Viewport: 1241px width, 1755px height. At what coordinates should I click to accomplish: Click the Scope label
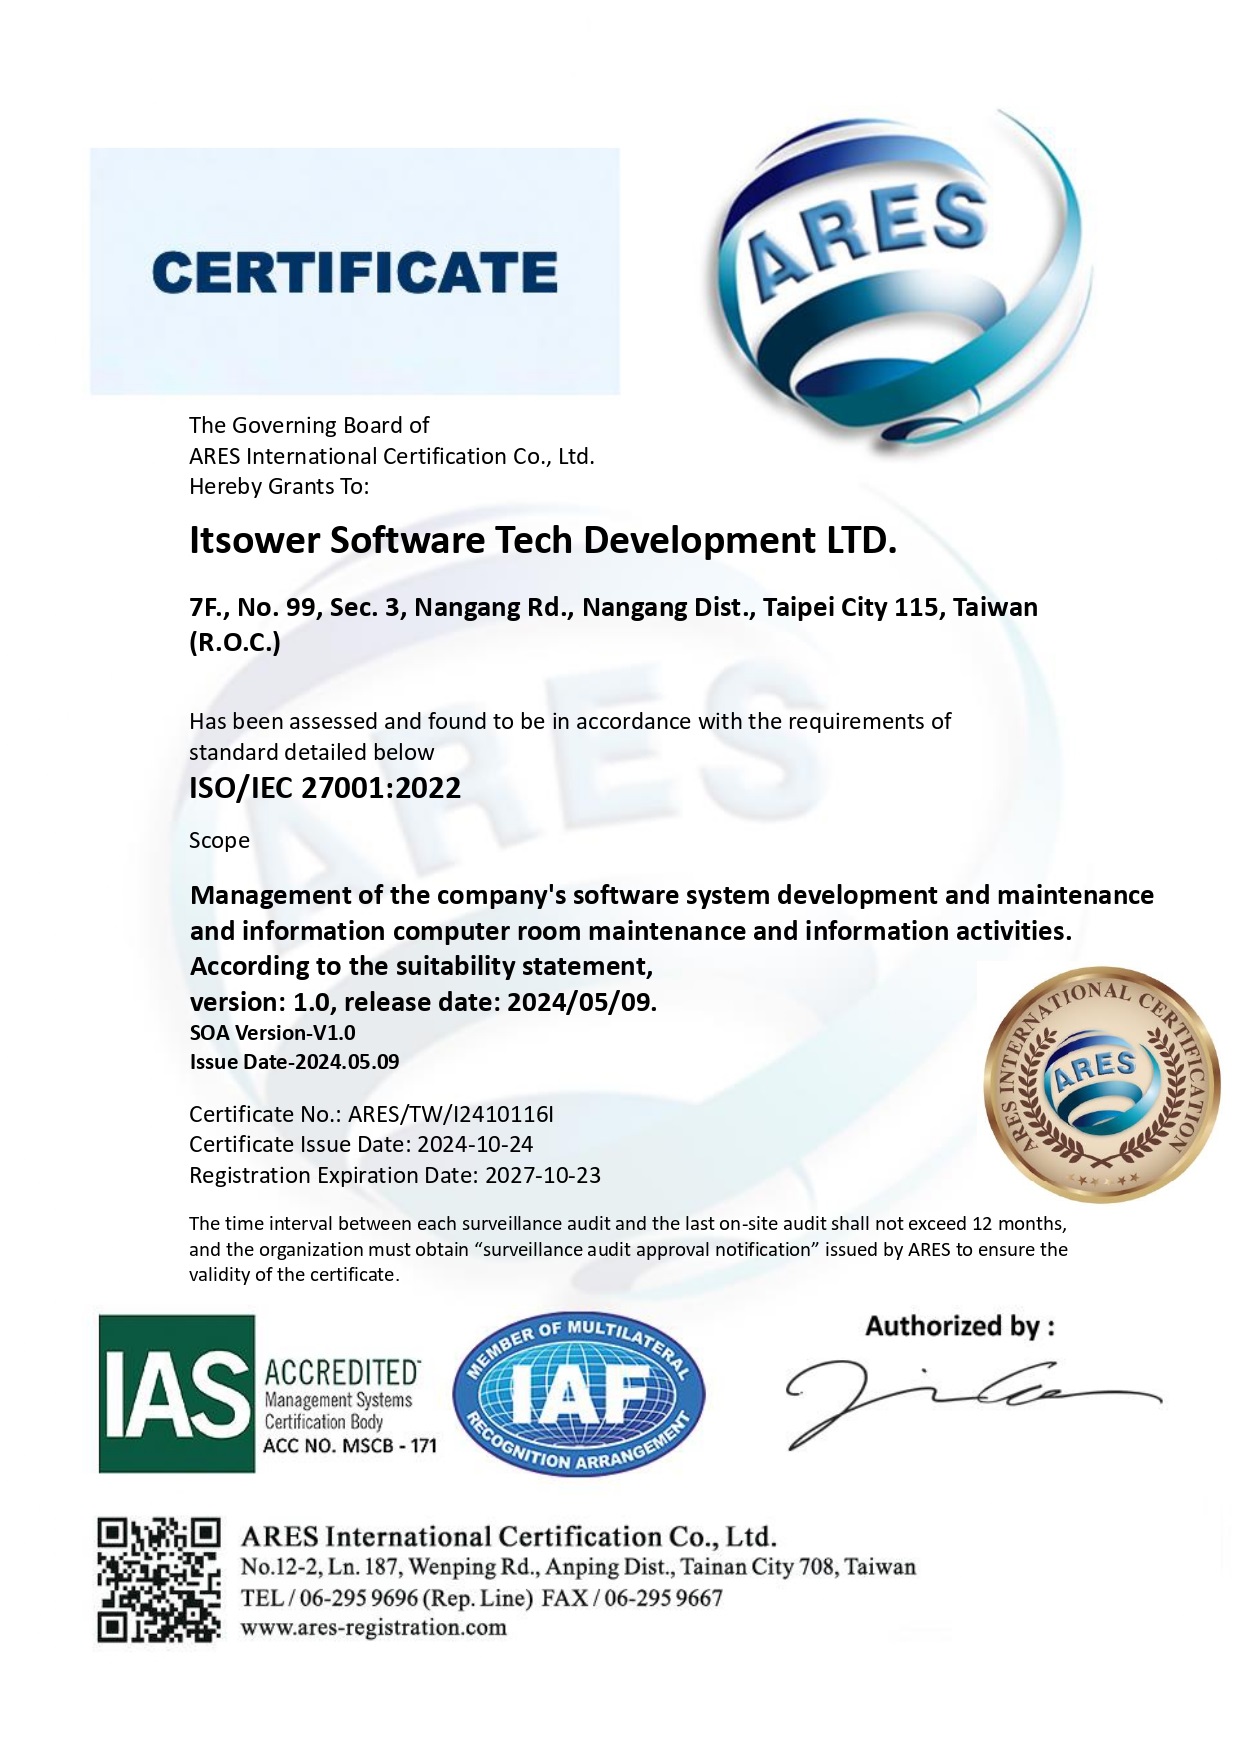[x=219, y=841]
